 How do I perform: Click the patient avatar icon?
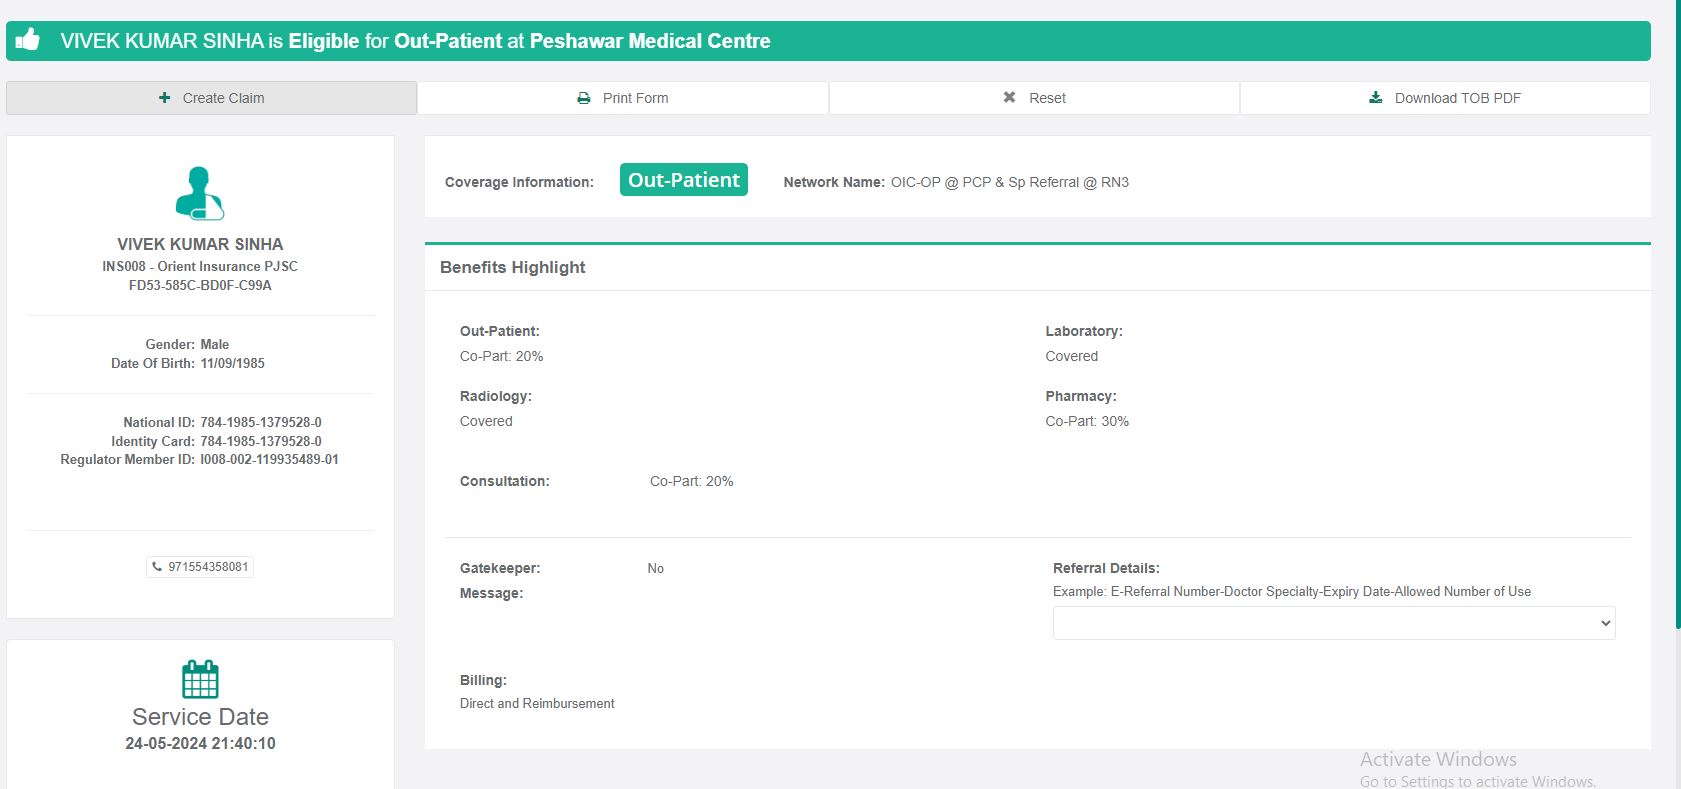coord(200,193)
